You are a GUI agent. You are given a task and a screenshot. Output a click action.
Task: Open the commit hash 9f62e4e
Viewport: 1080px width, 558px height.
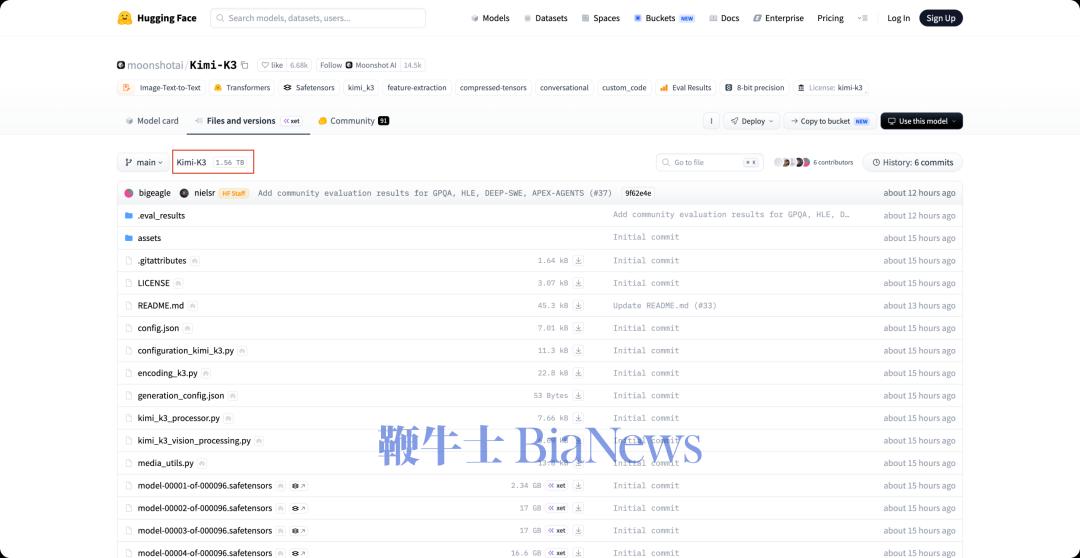tap(638, 193)
